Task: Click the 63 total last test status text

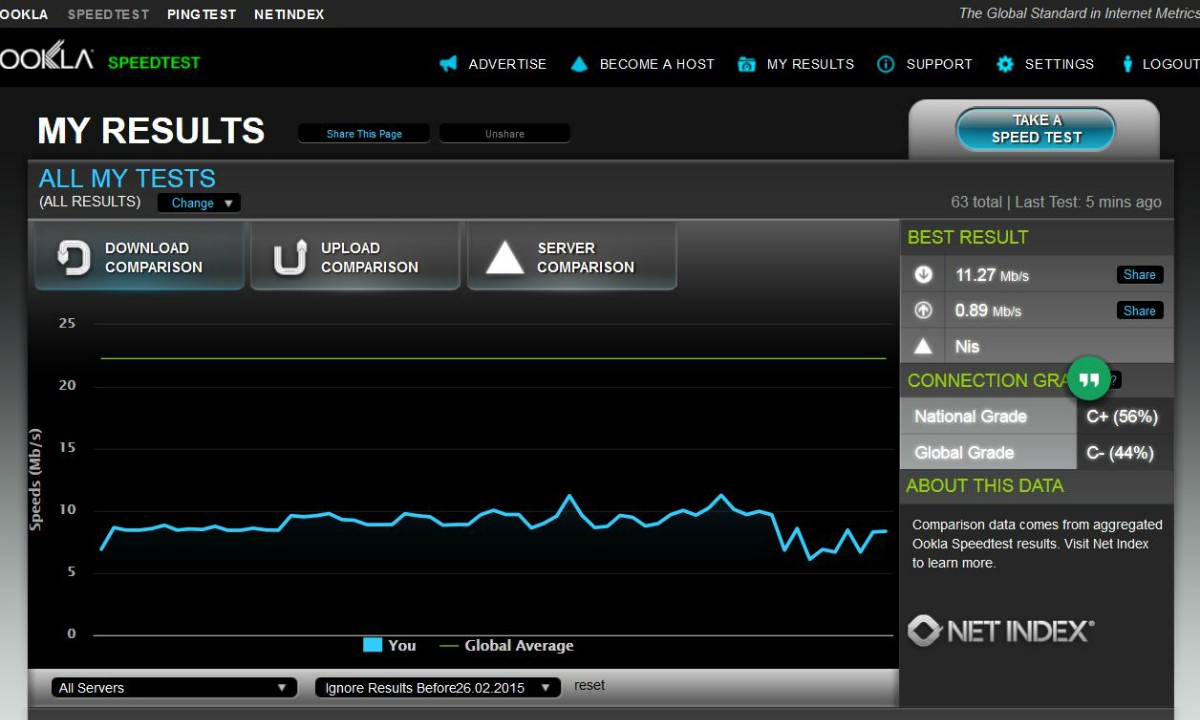Action: (x=1056, y=202)
